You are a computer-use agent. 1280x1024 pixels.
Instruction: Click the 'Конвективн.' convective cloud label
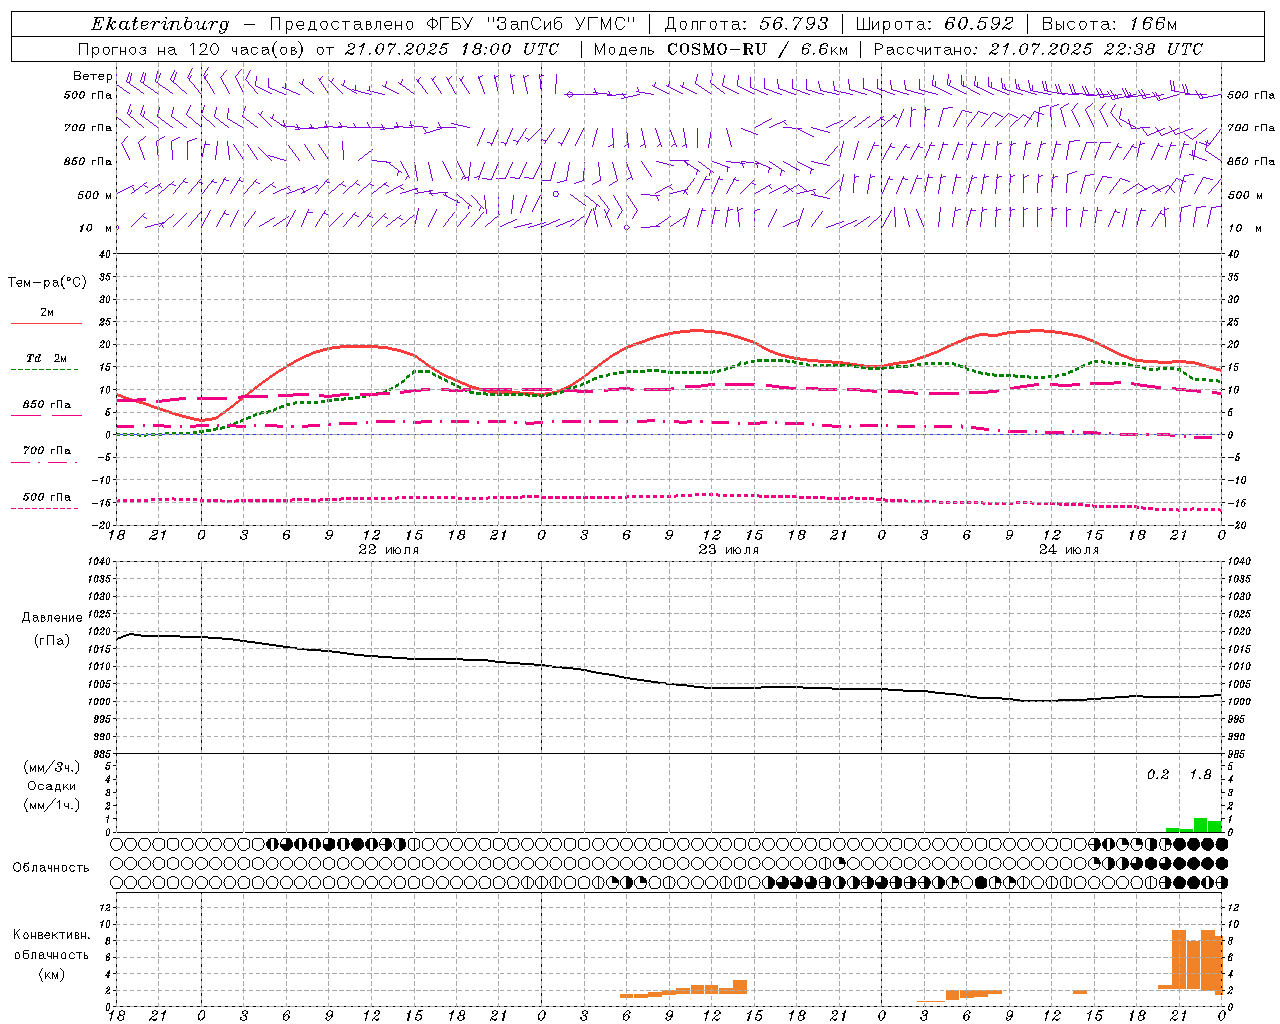pos(52,935)
